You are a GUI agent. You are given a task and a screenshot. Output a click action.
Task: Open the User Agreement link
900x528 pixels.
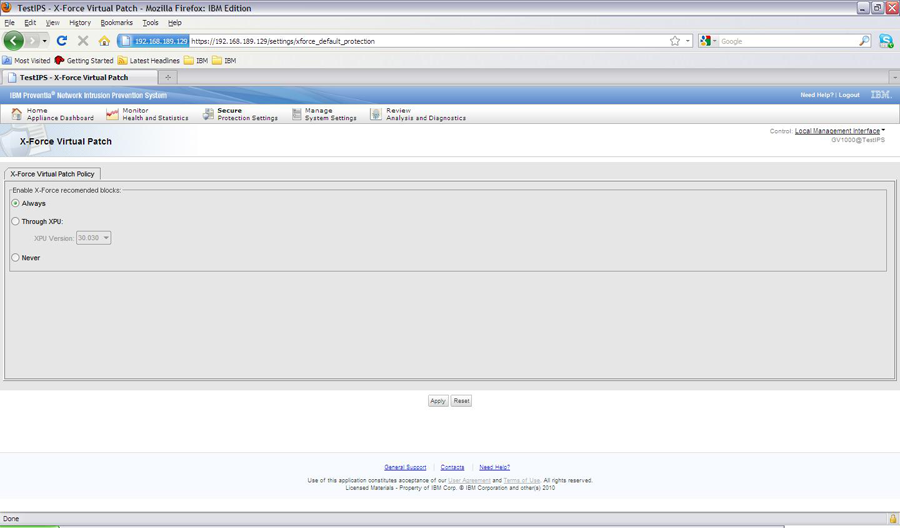click(469, 480)
